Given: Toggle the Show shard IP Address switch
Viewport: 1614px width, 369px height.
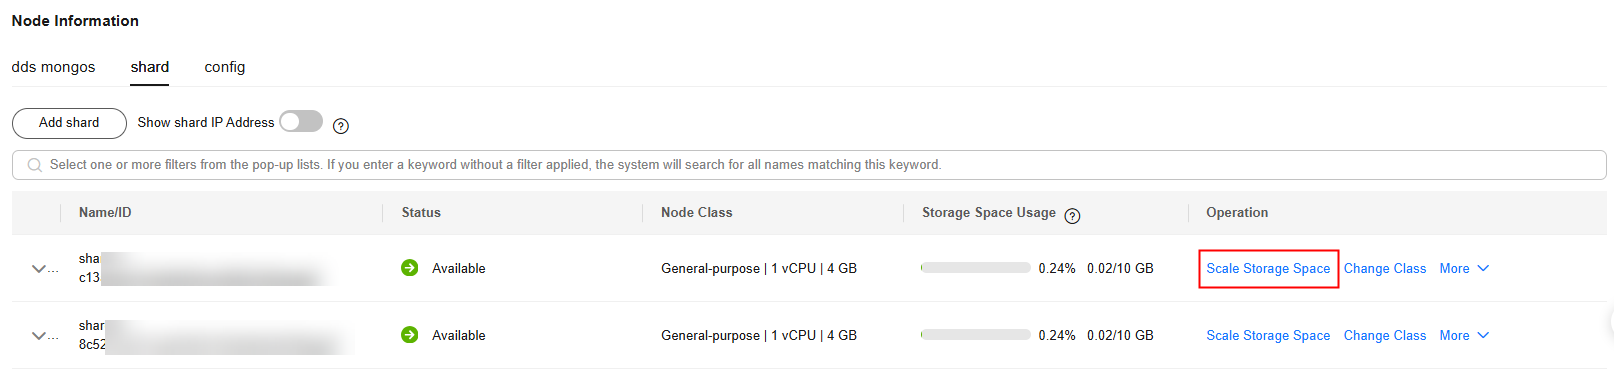Looking at the screenshot, I should click(301, 122).
